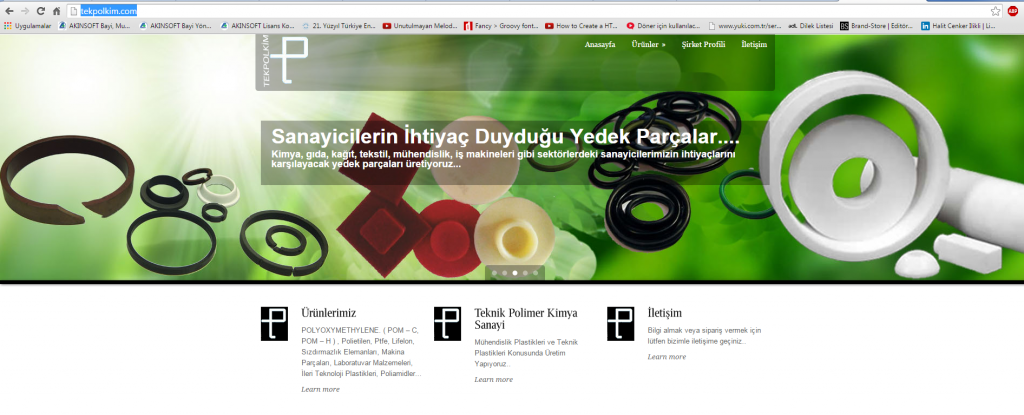The image size is (1024, 415).
Task: Go to browser home page icon
Action: [x=57, y=11]
